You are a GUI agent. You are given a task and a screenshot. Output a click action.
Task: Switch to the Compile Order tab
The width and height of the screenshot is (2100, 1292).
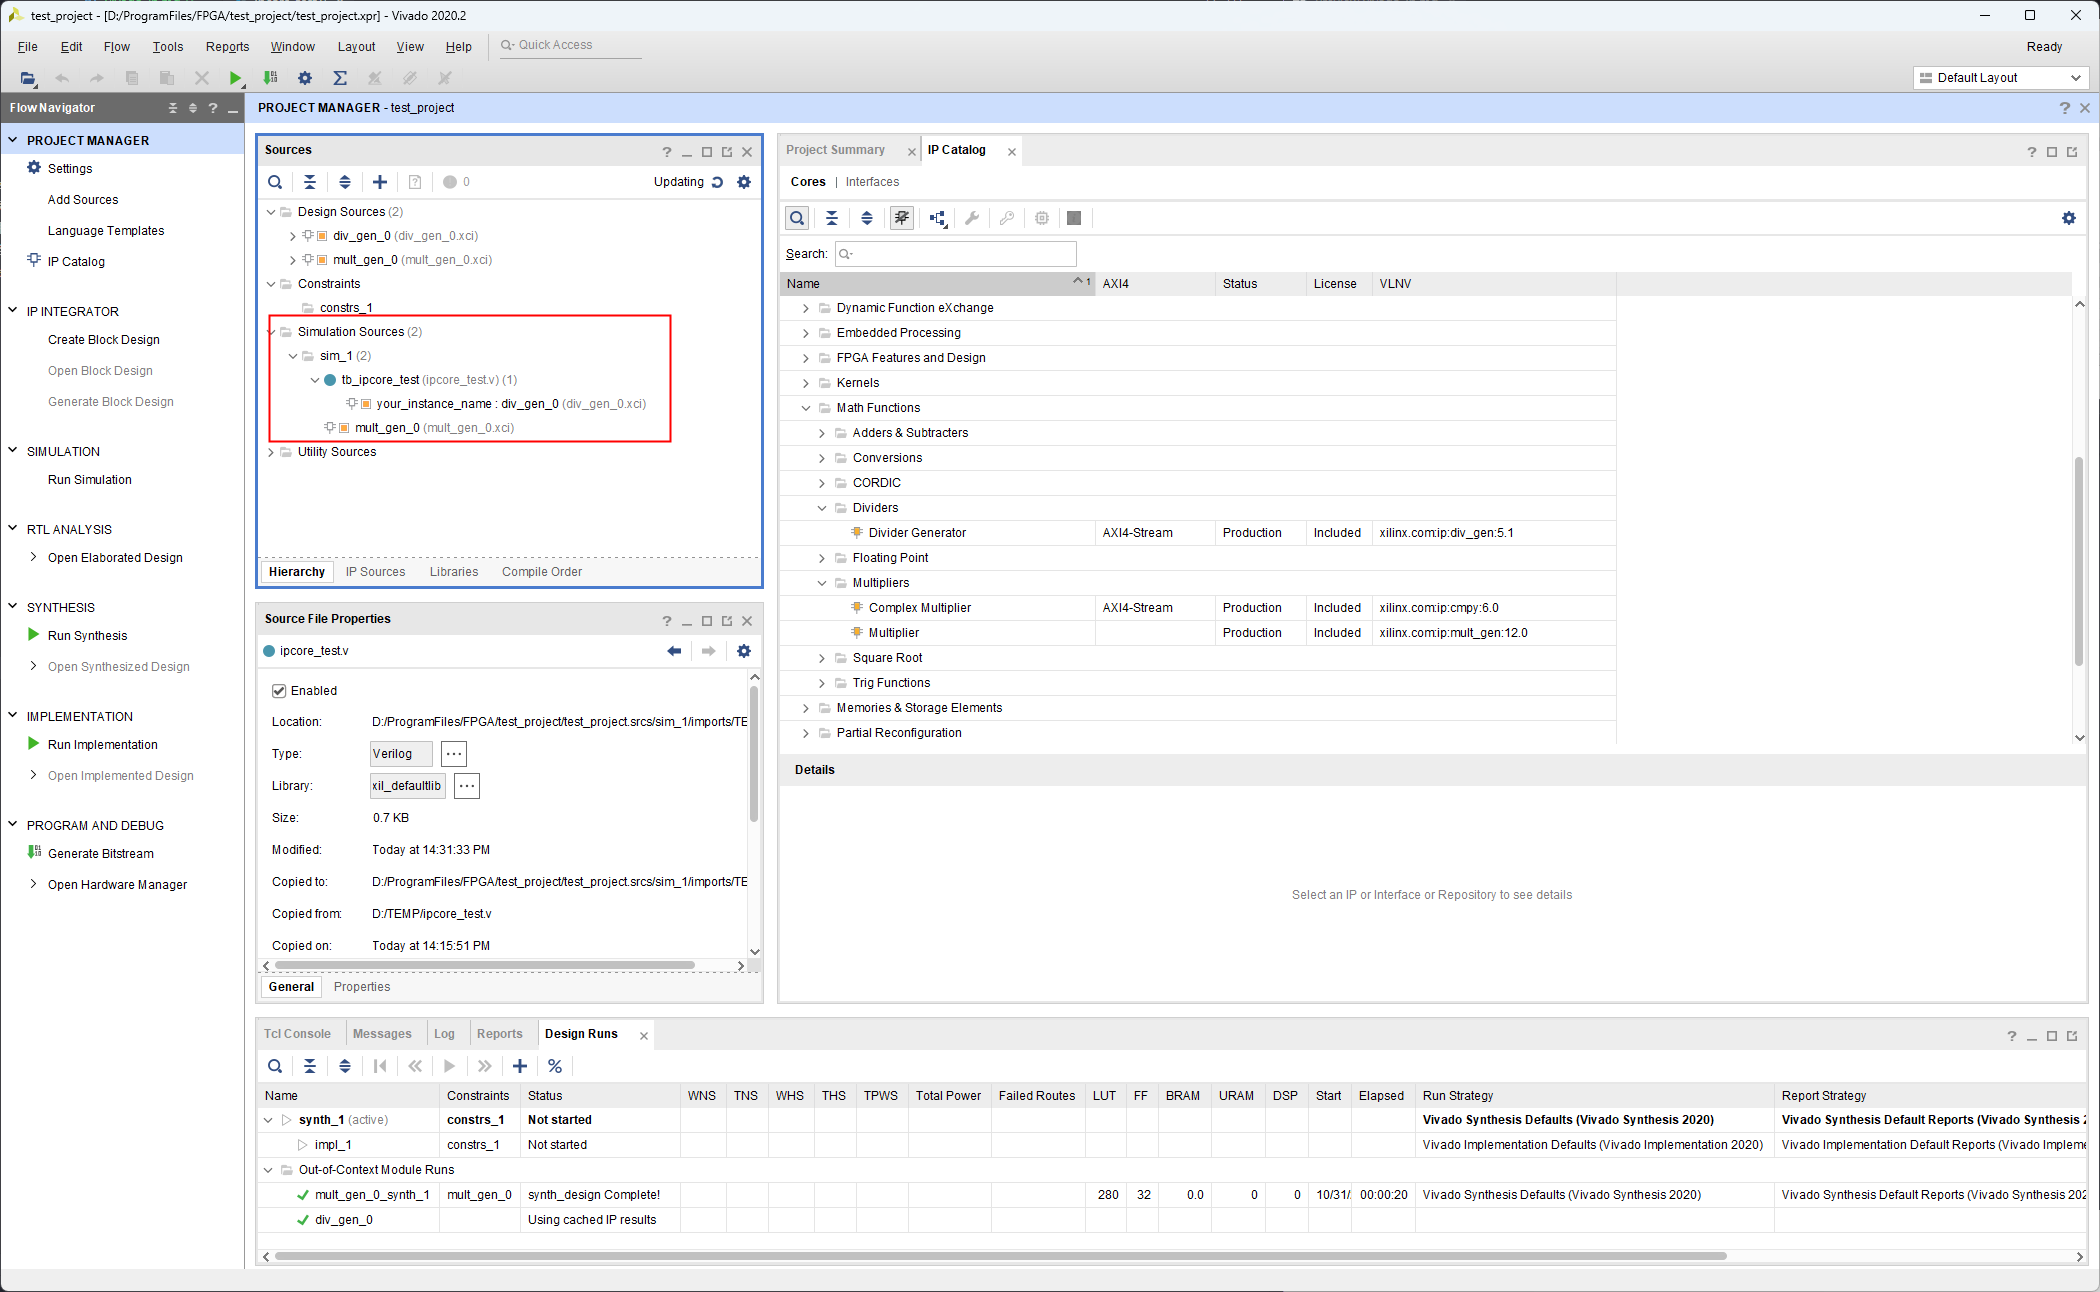coord(541,572)
